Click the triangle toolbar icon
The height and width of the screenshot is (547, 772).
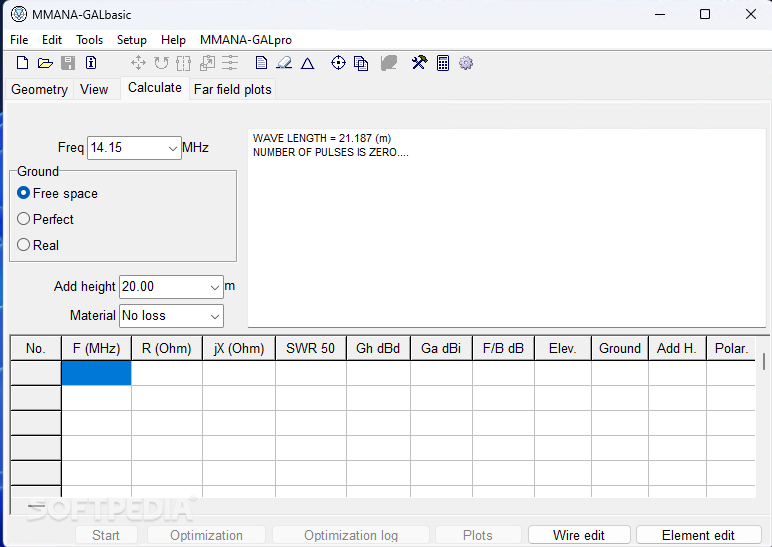coord(308,63)
